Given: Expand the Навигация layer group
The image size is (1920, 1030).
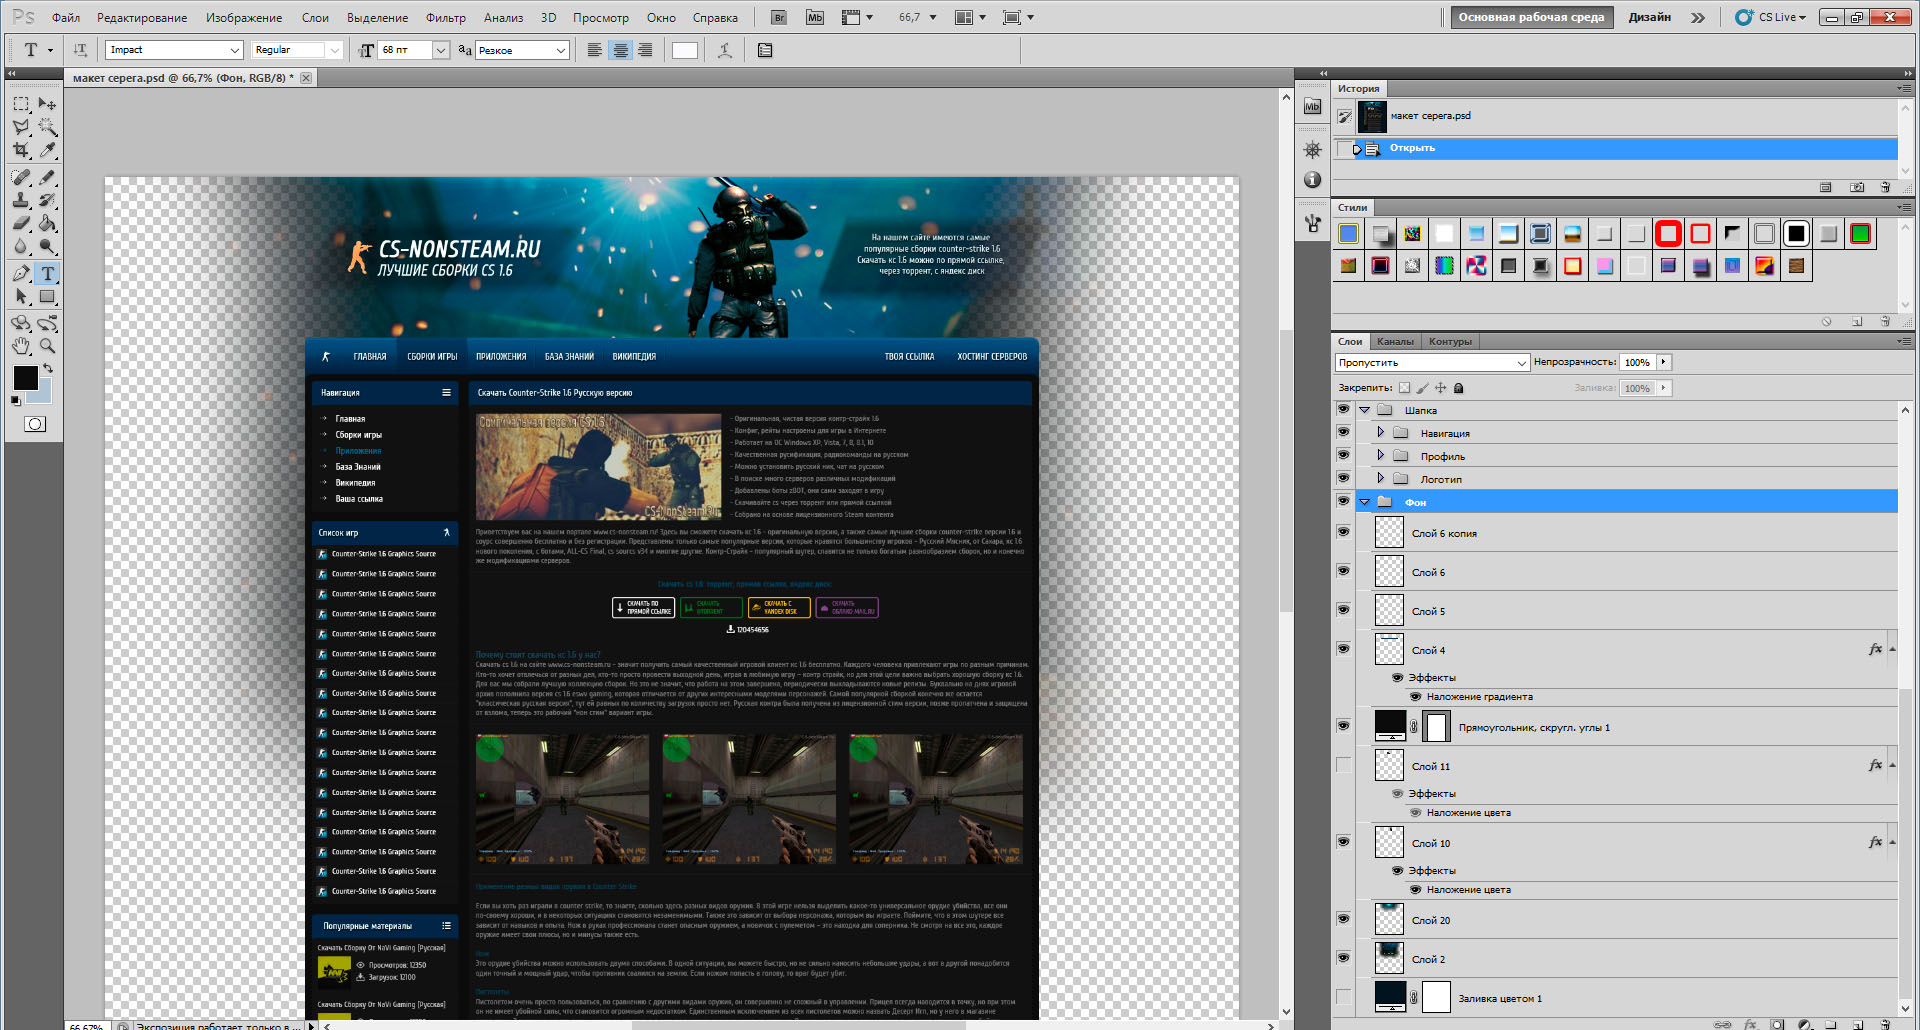Looking at the screenshot, I should pos(1381,432).
